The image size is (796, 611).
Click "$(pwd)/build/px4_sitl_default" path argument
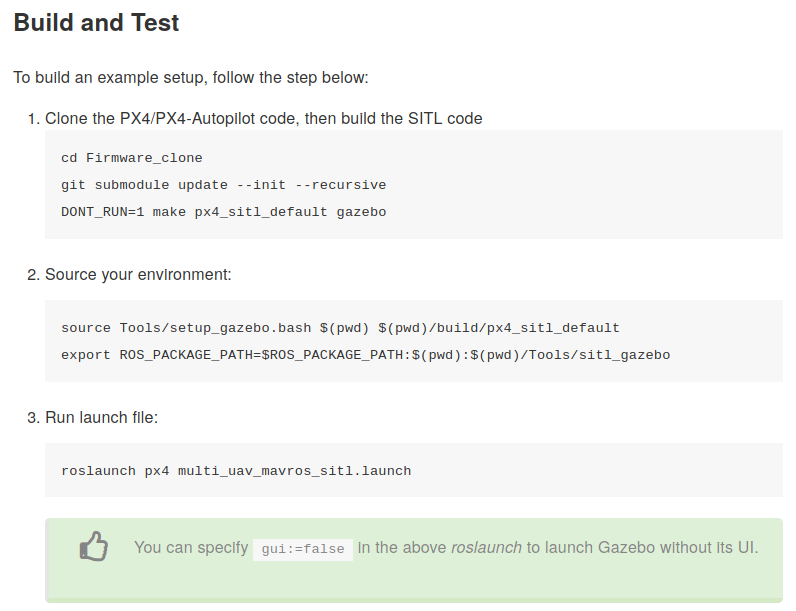[499, 328]
